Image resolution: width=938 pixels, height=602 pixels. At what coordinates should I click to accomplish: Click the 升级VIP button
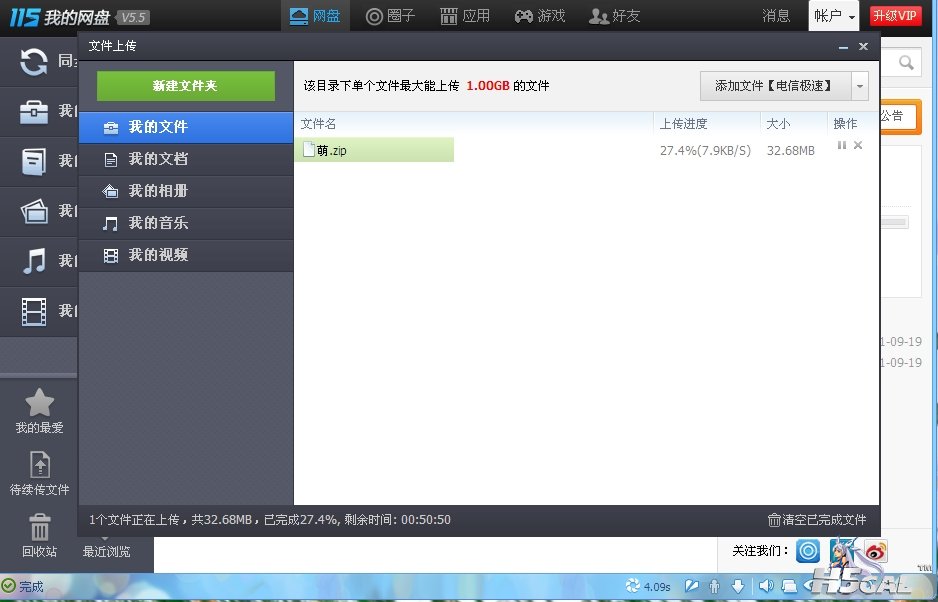tap(895, 16)
